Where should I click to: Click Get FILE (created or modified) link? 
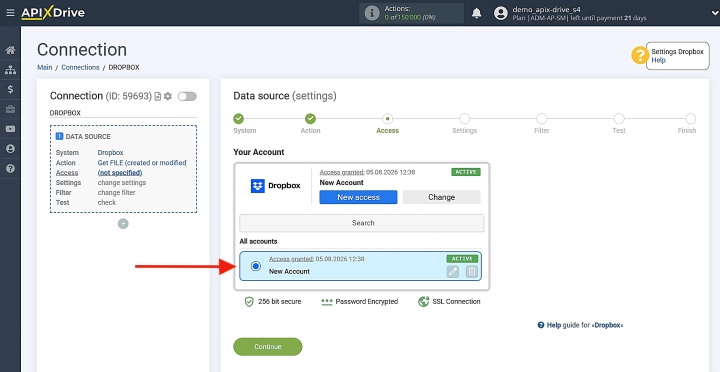pos(142,163)
